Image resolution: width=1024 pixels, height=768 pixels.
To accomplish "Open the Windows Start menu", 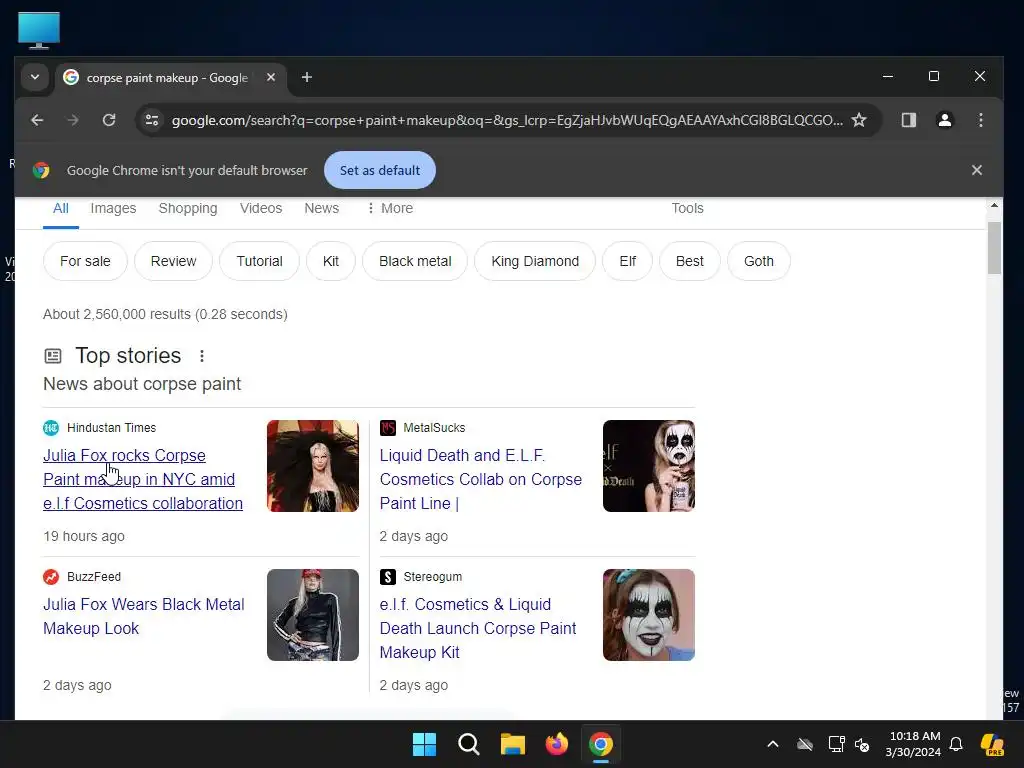I will (424, 744).
